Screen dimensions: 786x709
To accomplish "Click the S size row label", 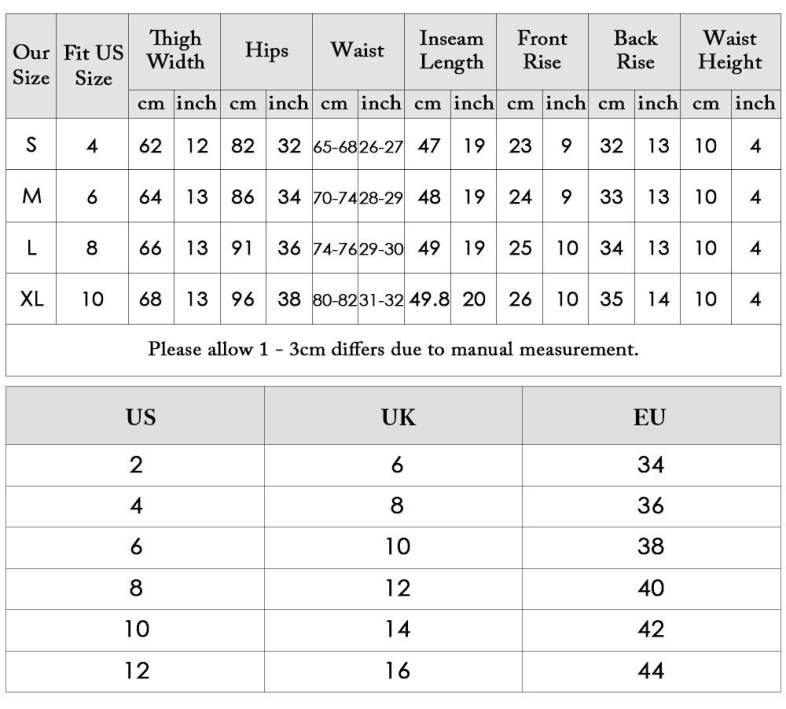I will tap(32, 145).
